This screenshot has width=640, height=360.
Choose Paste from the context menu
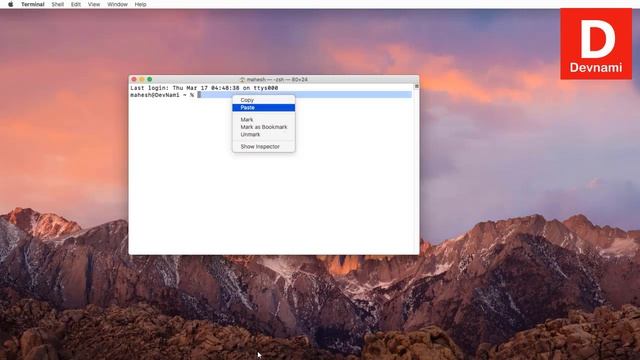click(x=264, y=107)
